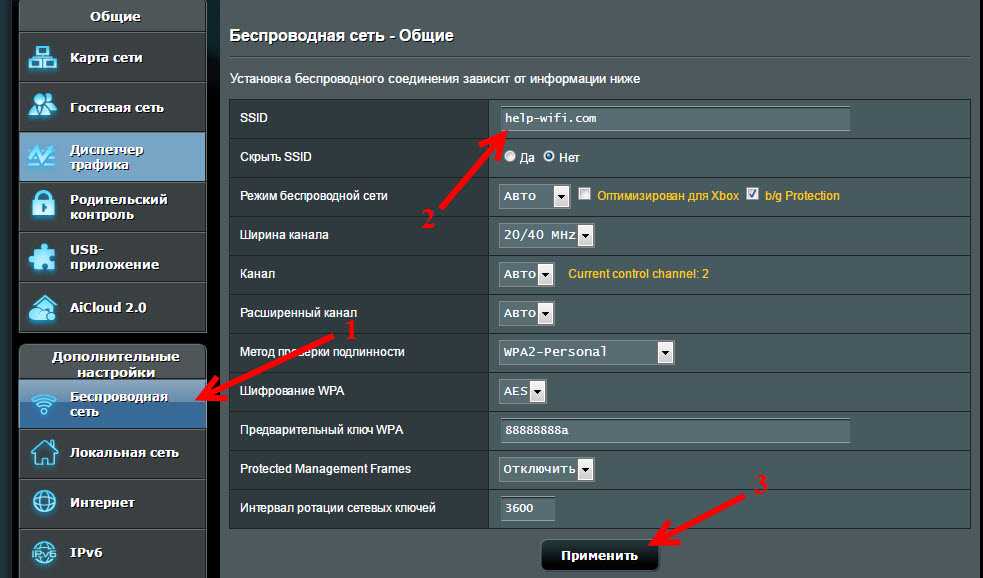The image size is (983, 578).
Task: Click the USB application puzzle icon
Action: pos(44,257)
